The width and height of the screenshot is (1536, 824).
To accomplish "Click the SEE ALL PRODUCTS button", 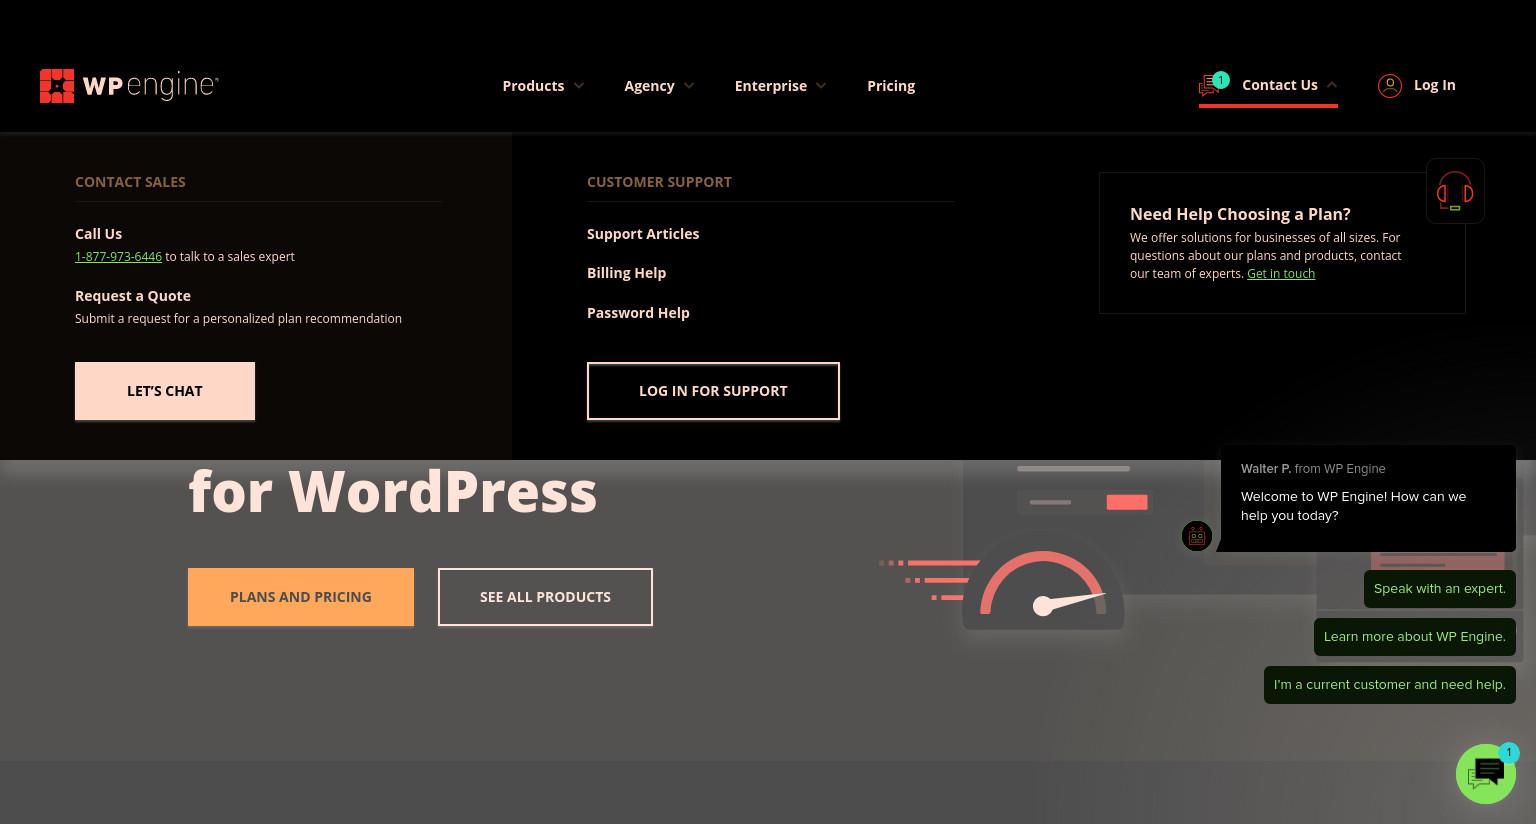I will point(545,597).
